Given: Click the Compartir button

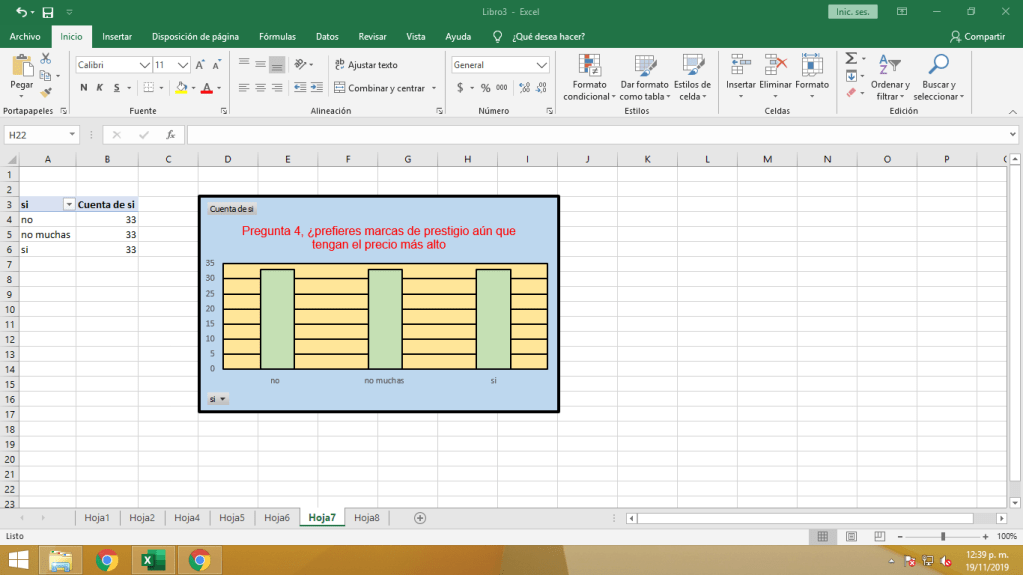Looking at the screenshot, I should point(977,36).
